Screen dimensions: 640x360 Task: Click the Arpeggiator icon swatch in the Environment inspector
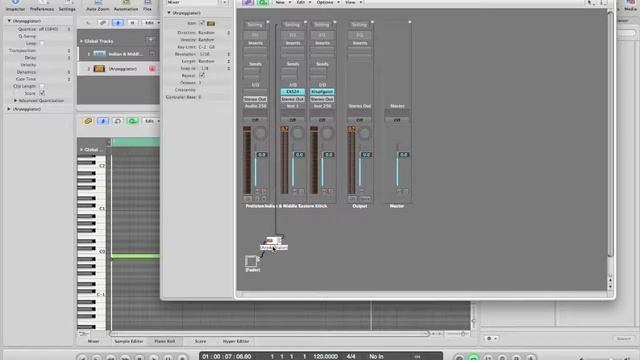pyautogui.click(x=211, y=24)
